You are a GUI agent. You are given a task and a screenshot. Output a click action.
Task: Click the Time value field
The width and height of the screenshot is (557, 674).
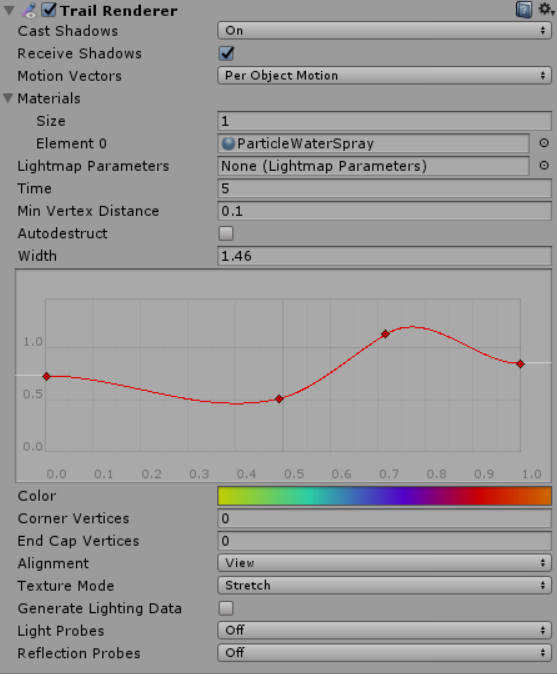pos(384,188)
